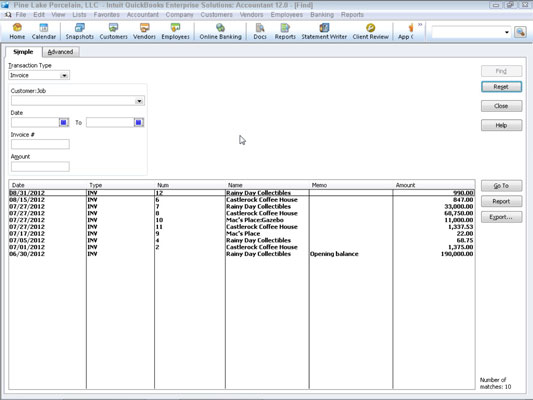The image size is (533, 400).
Task: Click the Invoice # input field
Action: point(40,144)
